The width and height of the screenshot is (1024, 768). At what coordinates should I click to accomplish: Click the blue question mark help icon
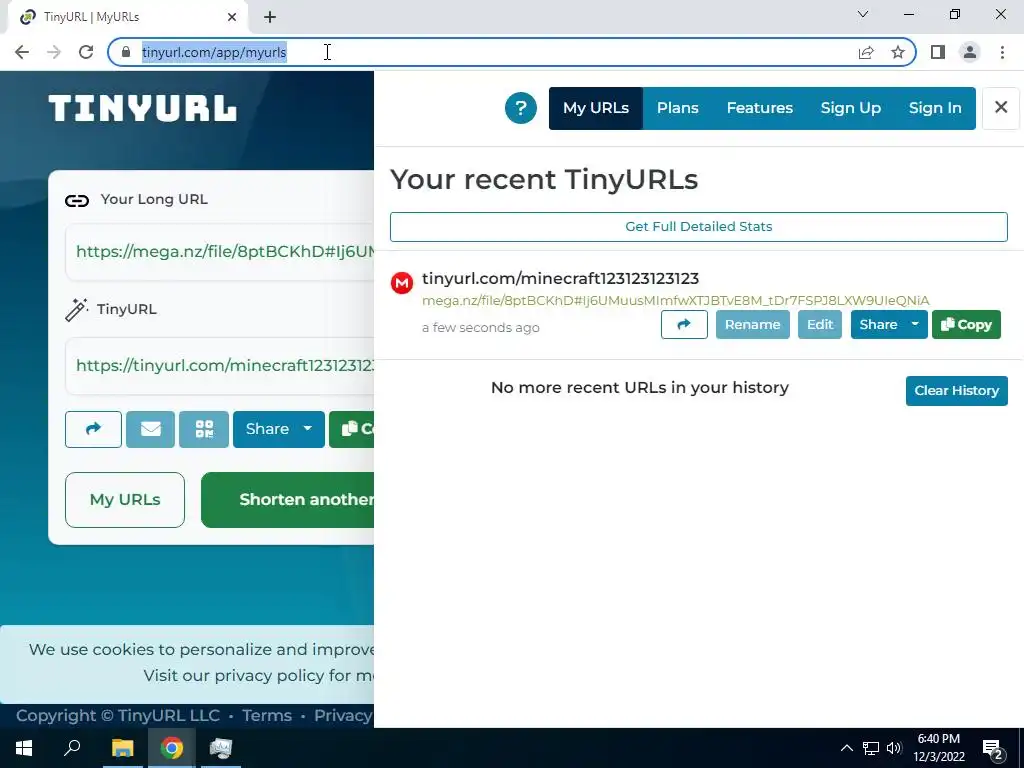pyautogui.click(x=520, y=108)
